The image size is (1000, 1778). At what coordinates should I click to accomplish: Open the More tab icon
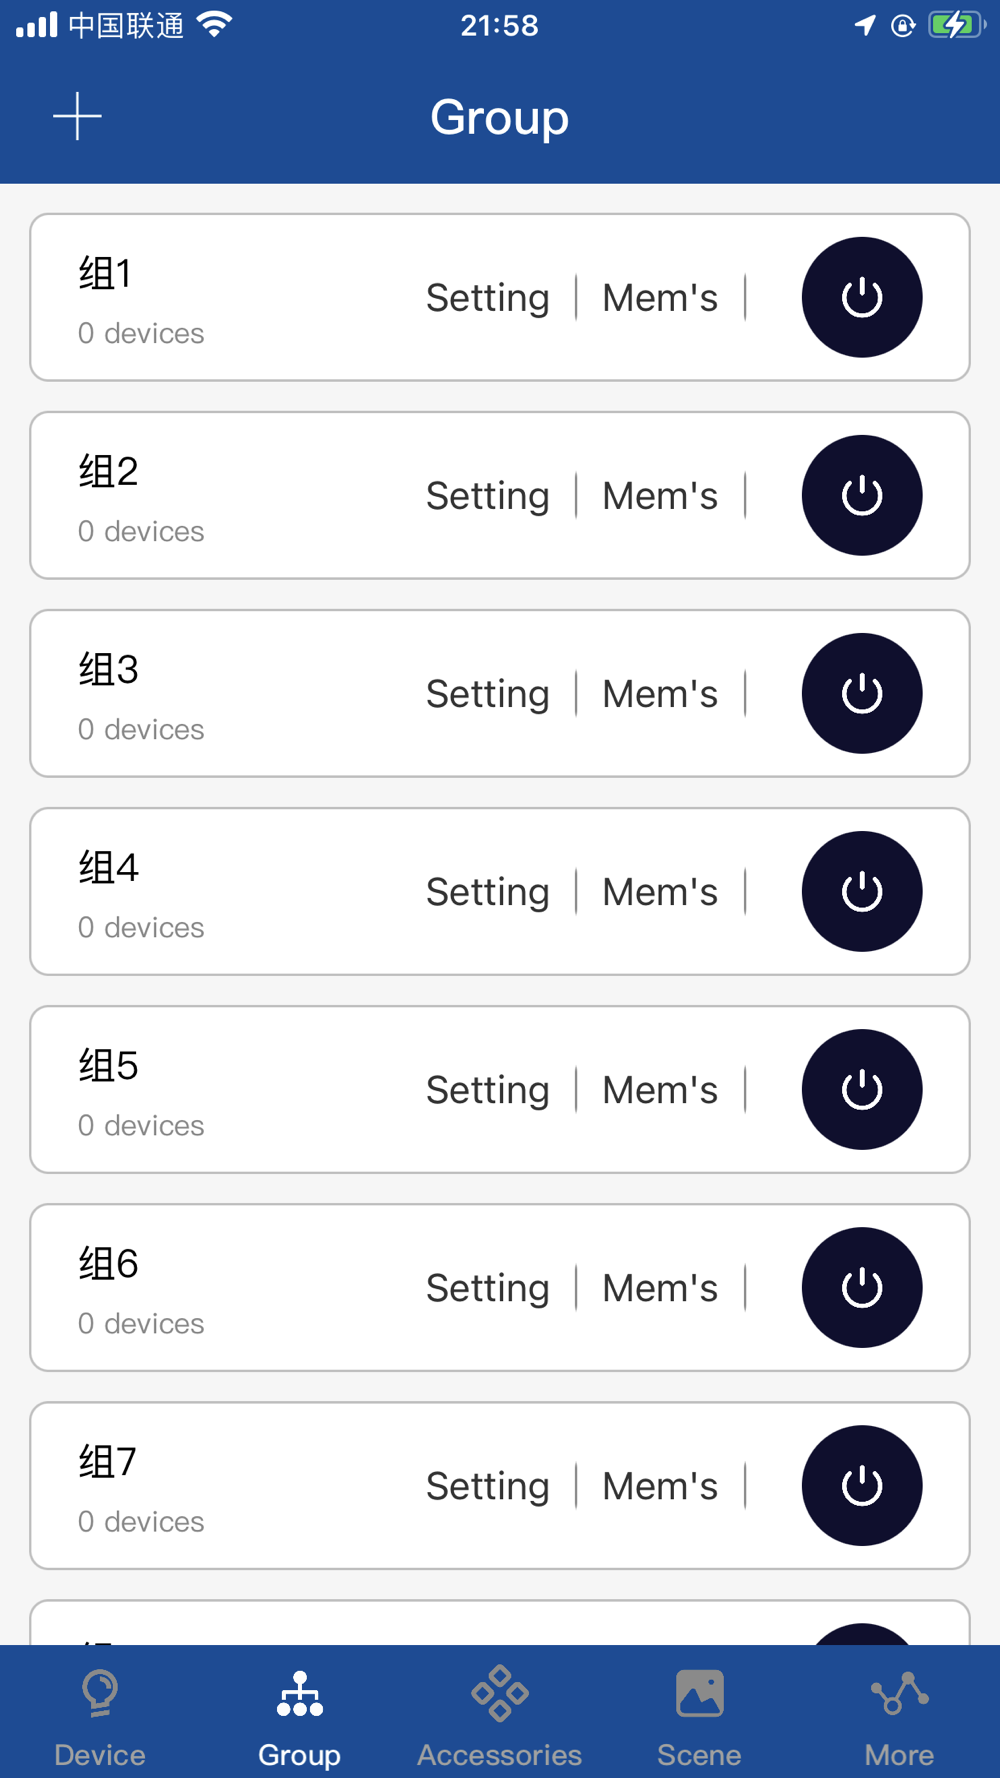click(900, 1693)
